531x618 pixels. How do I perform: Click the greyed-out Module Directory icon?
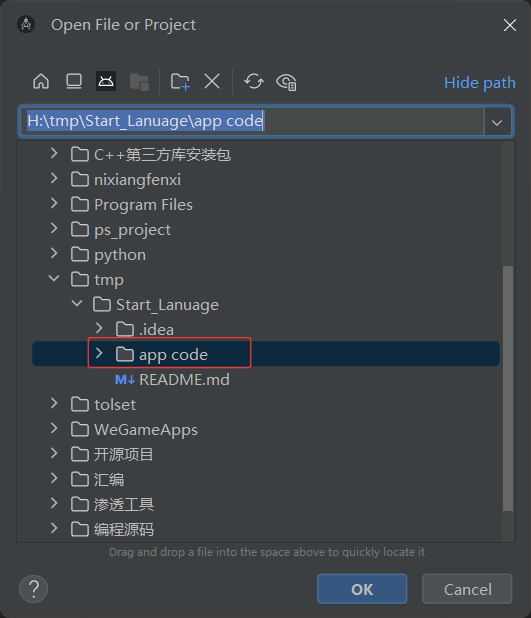click(139, 82)
